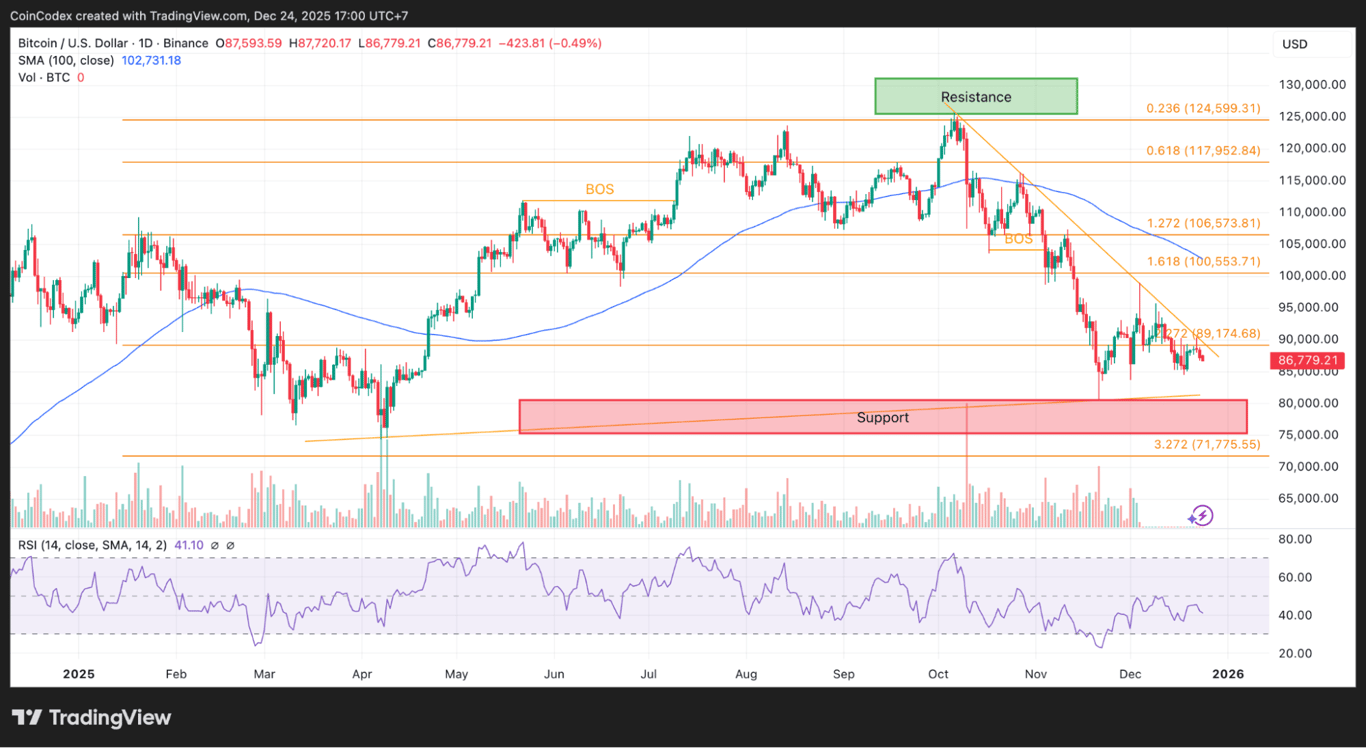Open the Binance exchange selector

[x=185, y=43]
